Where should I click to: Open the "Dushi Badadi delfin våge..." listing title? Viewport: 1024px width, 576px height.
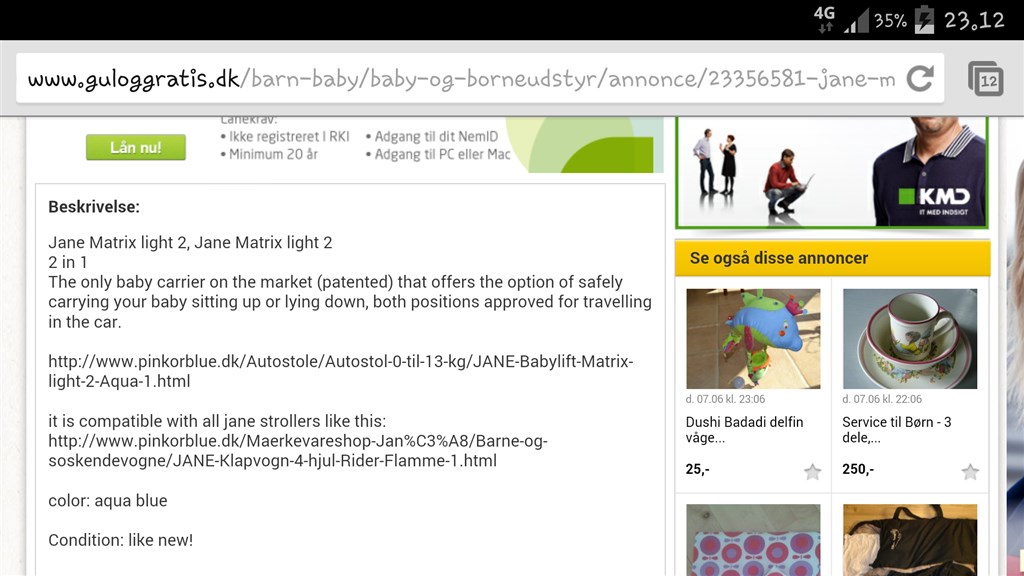click(x=745, y=430)
